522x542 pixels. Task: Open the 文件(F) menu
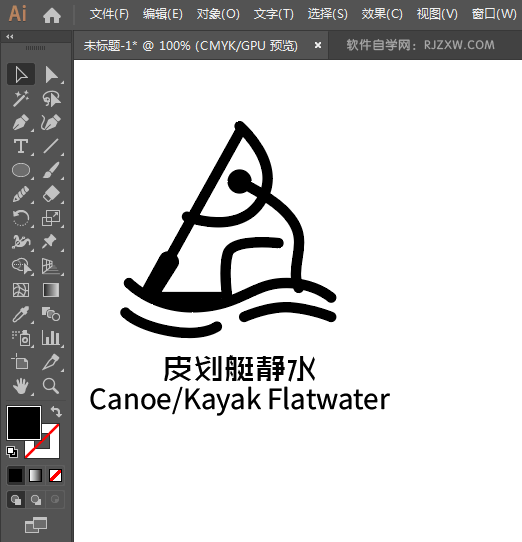(x=109, y=14)
